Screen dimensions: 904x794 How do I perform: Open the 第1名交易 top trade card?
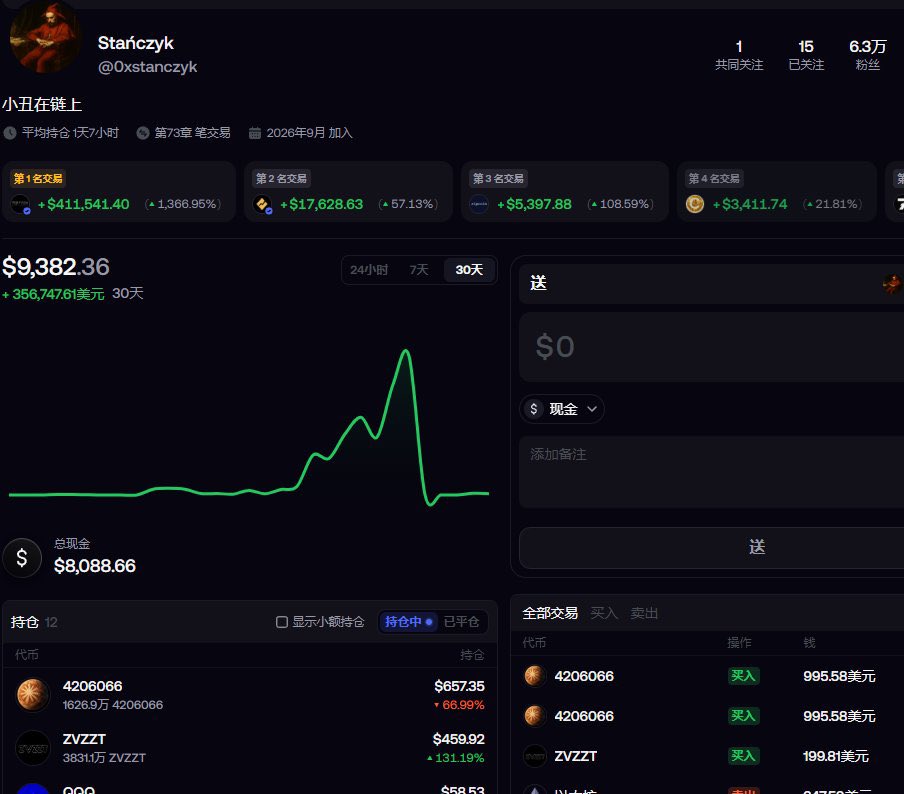pos(119,192)
